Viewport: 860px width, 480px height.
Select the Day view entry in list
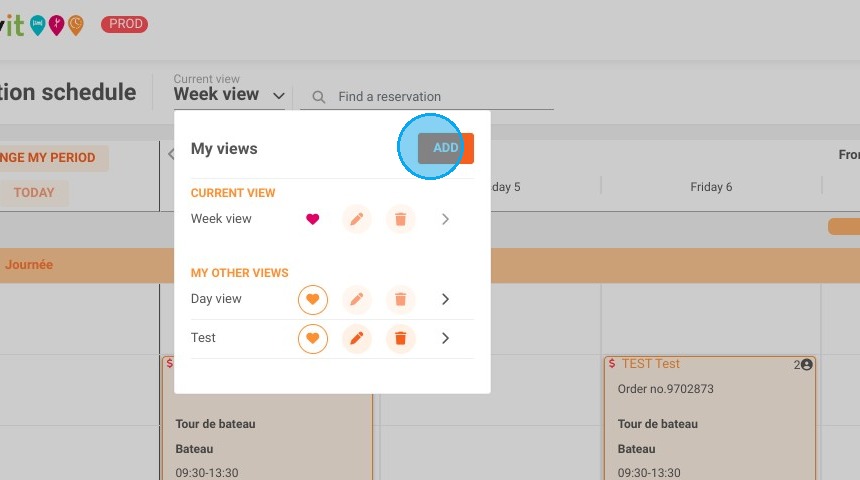216,299
